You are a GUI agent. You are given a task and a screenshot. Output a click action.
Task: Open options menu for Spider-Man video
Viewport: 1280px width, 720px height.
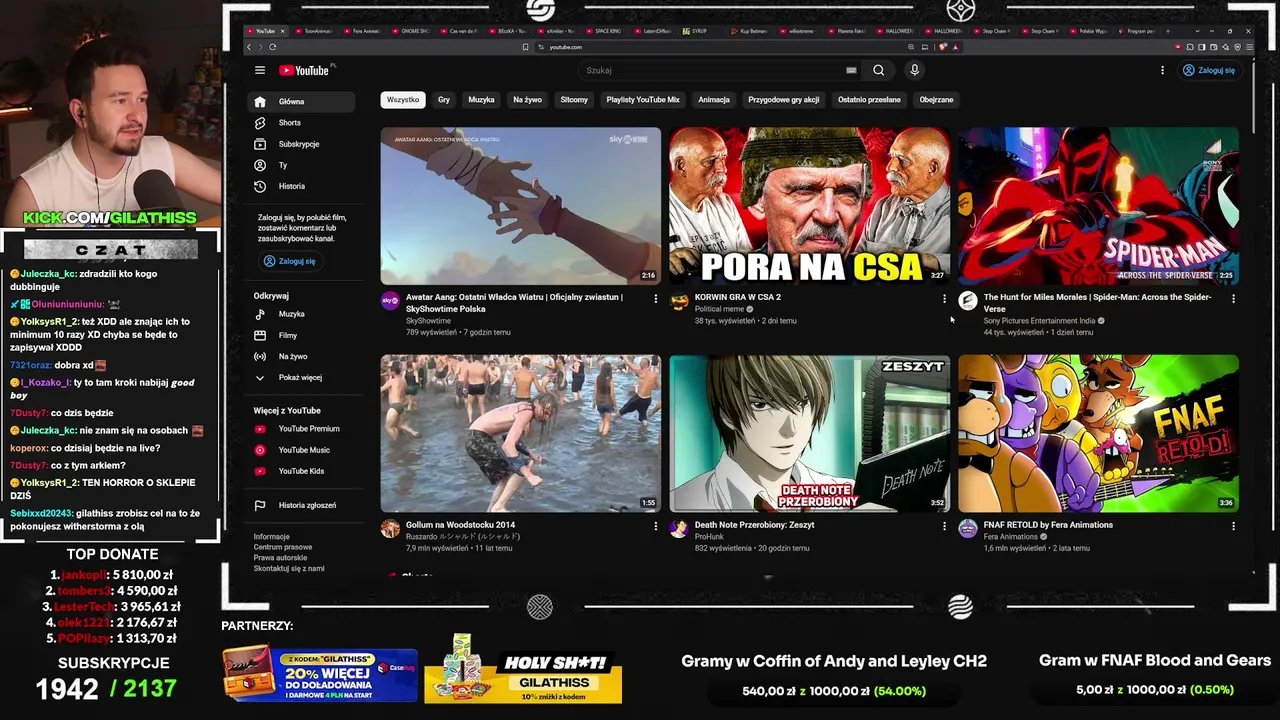[x=1233, y=298]
